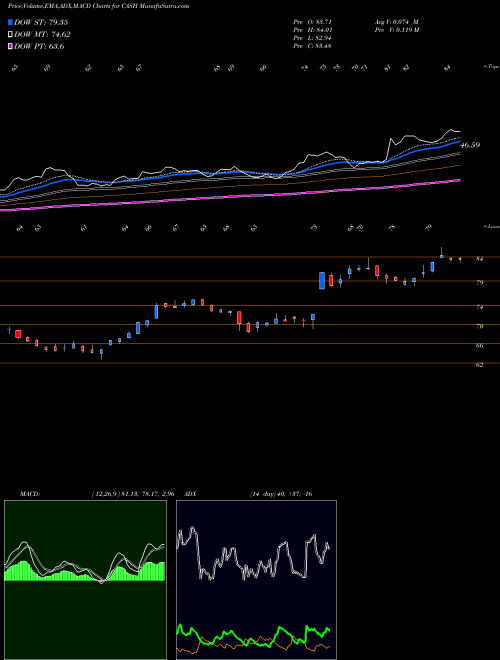Click the chart title mentioning CASH MunafaSutra.com
This screenshot has width=500, height=660.
tap(98, 6)
